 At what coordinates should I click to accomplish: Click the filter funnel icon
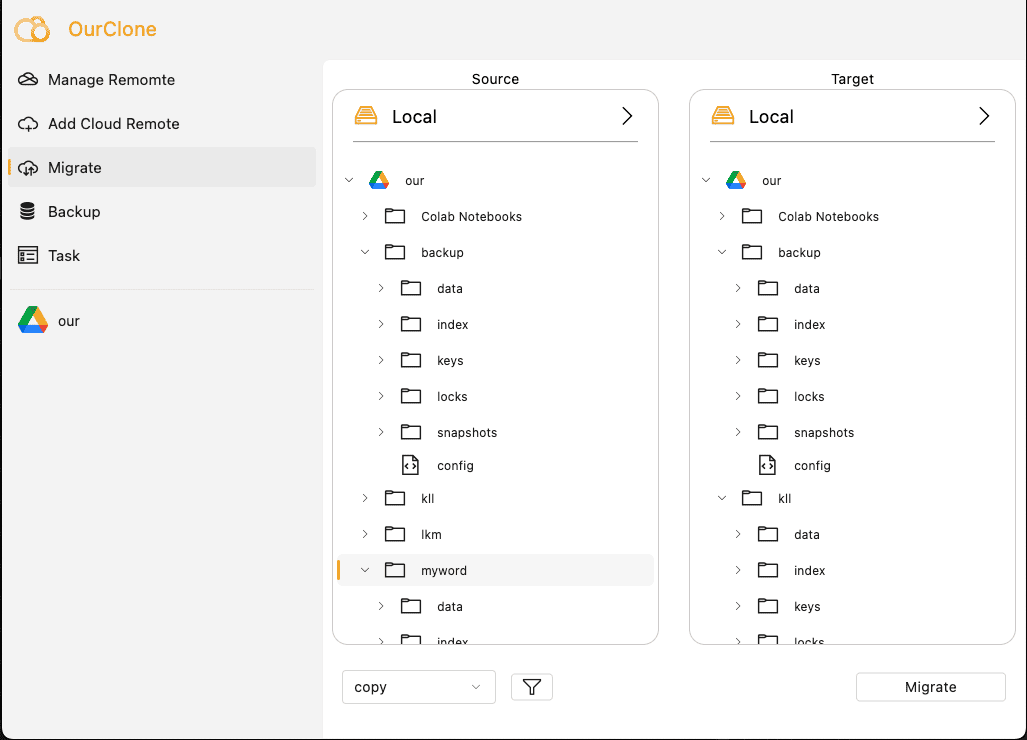coord(531,687)
